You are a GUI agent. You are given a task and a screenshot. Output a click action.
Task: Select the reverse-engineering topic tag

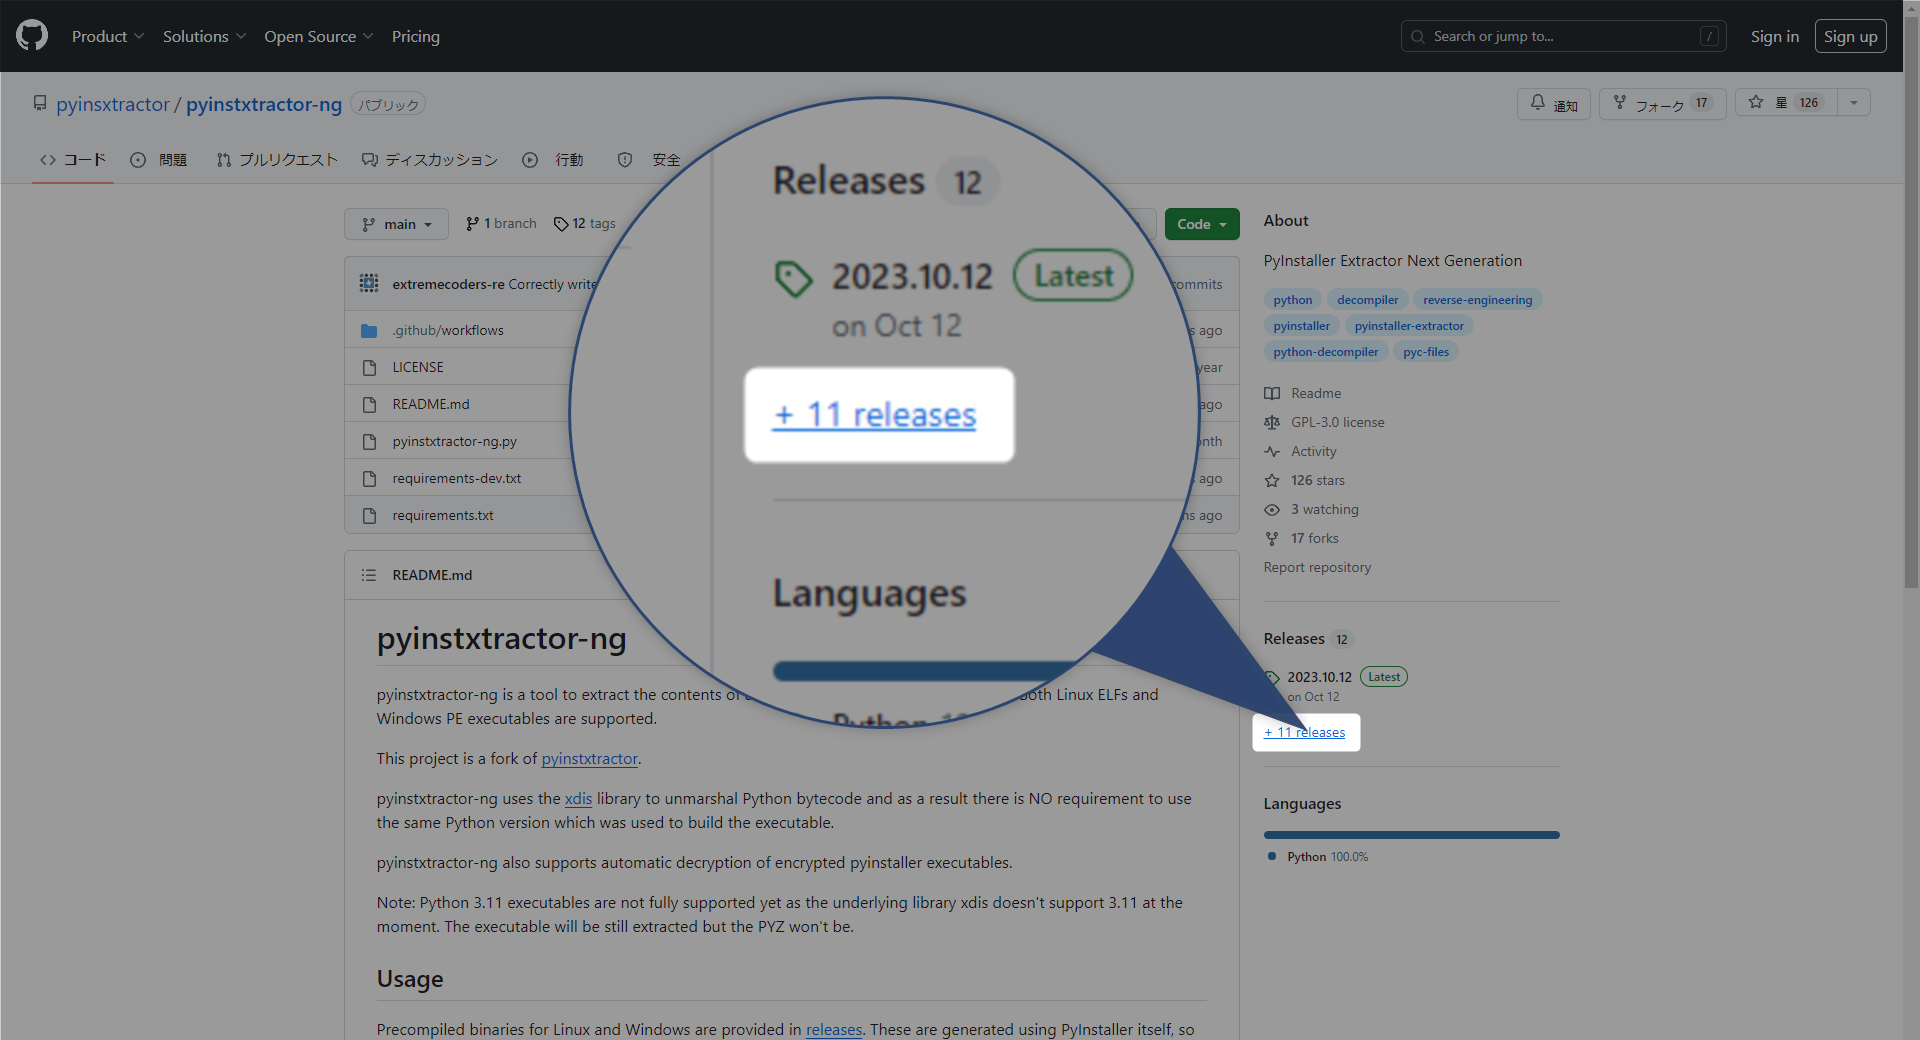(x=1477, y=300)
